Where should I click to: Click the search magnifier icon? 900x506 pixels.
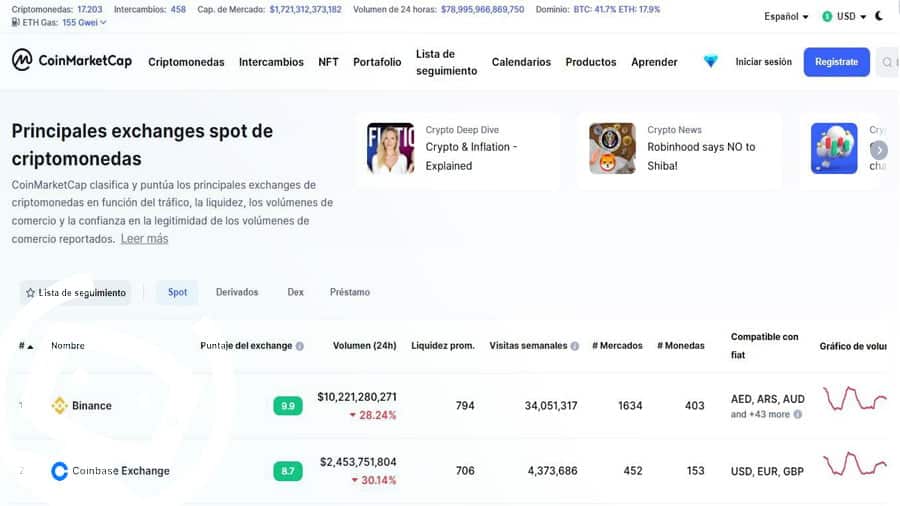click(887, 62)
